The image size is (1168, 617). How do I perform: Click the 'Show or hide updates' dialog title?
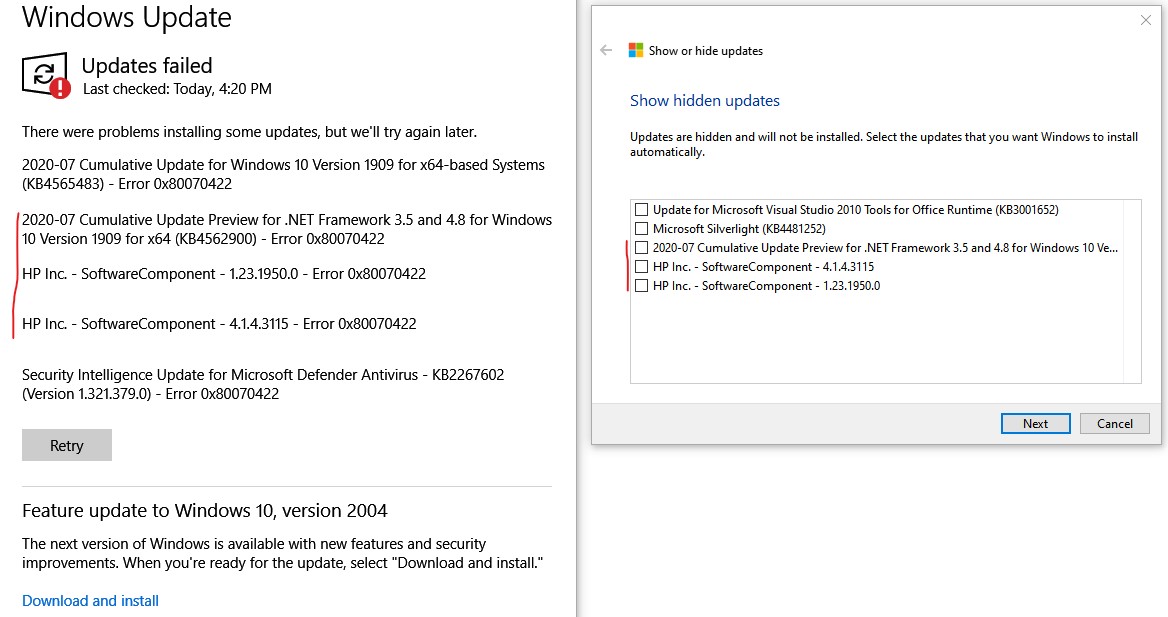coord(705,51)
